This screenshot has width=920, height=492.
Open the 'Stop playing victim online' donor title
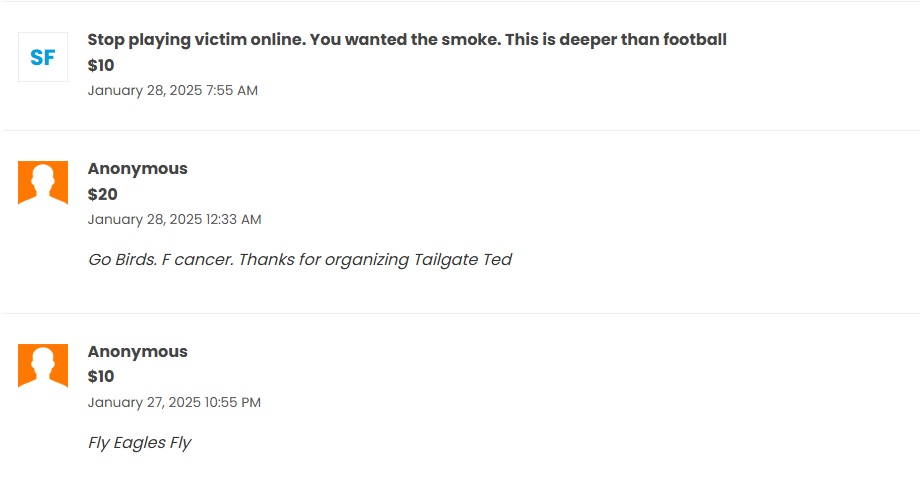tap(406, 40)
